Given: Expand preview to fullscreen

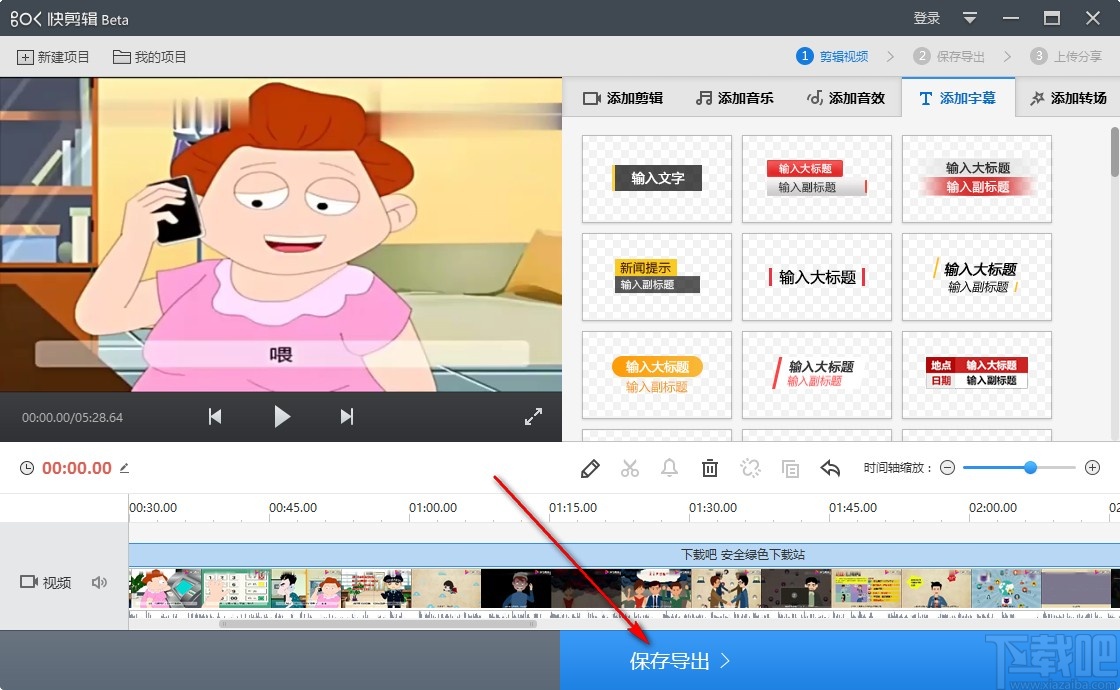Looking at the screenshot, I should click(533, 416).
